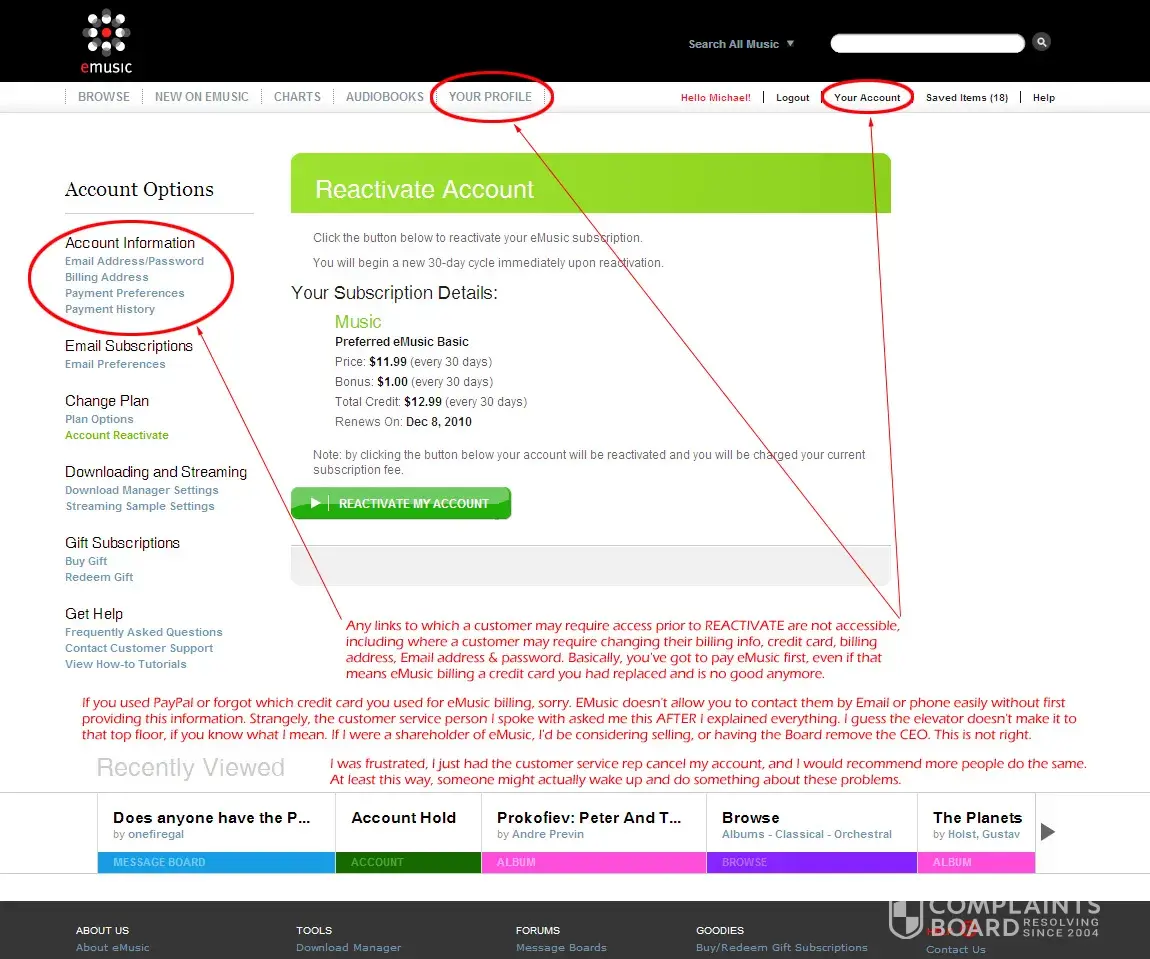The height and width of the screenshot is (959, 1150).
Task: Open Download Manager footer link
Action: tap(348, 948)
